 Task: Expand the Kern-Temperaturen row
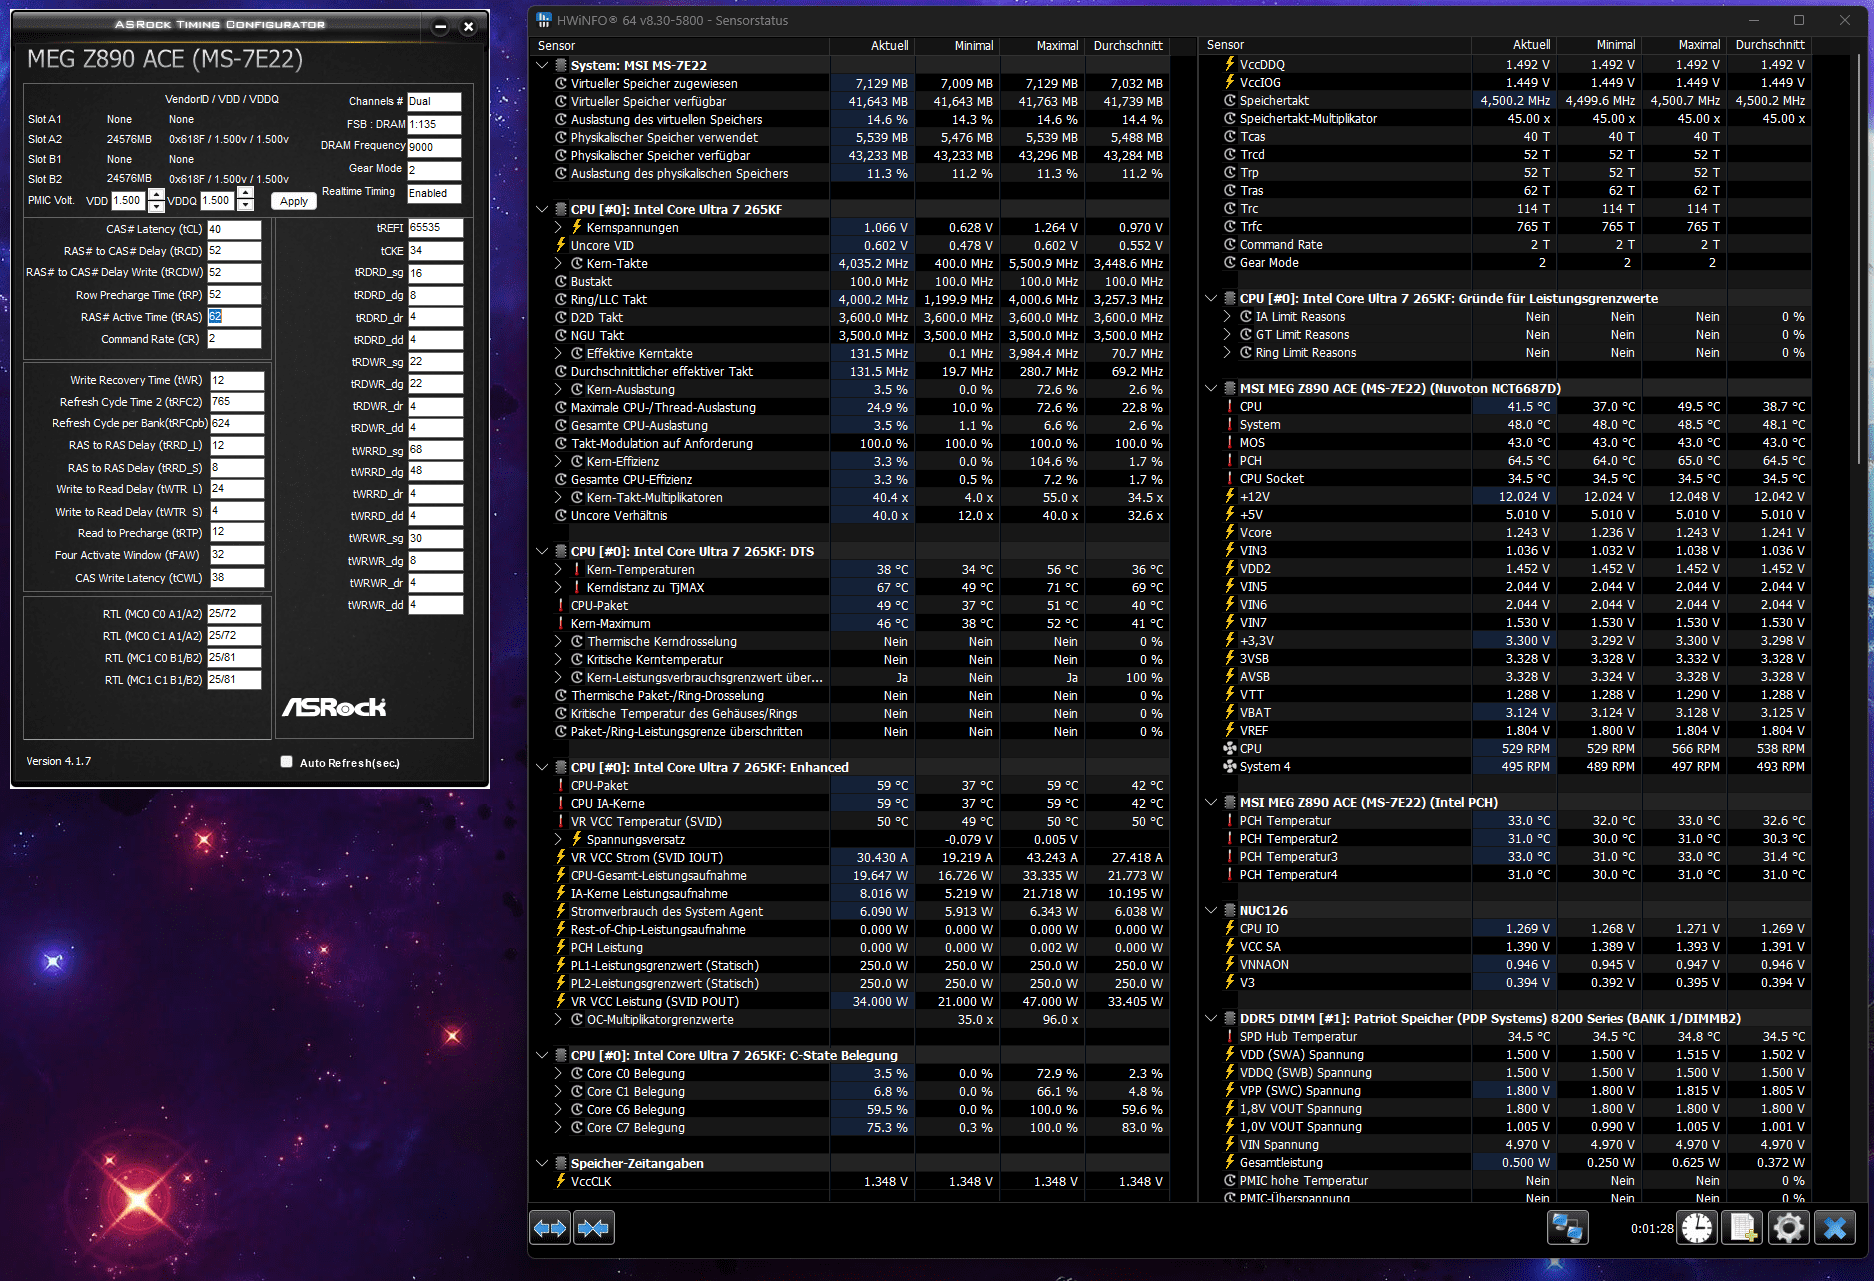pyautogui.click(x=559, y=569)
